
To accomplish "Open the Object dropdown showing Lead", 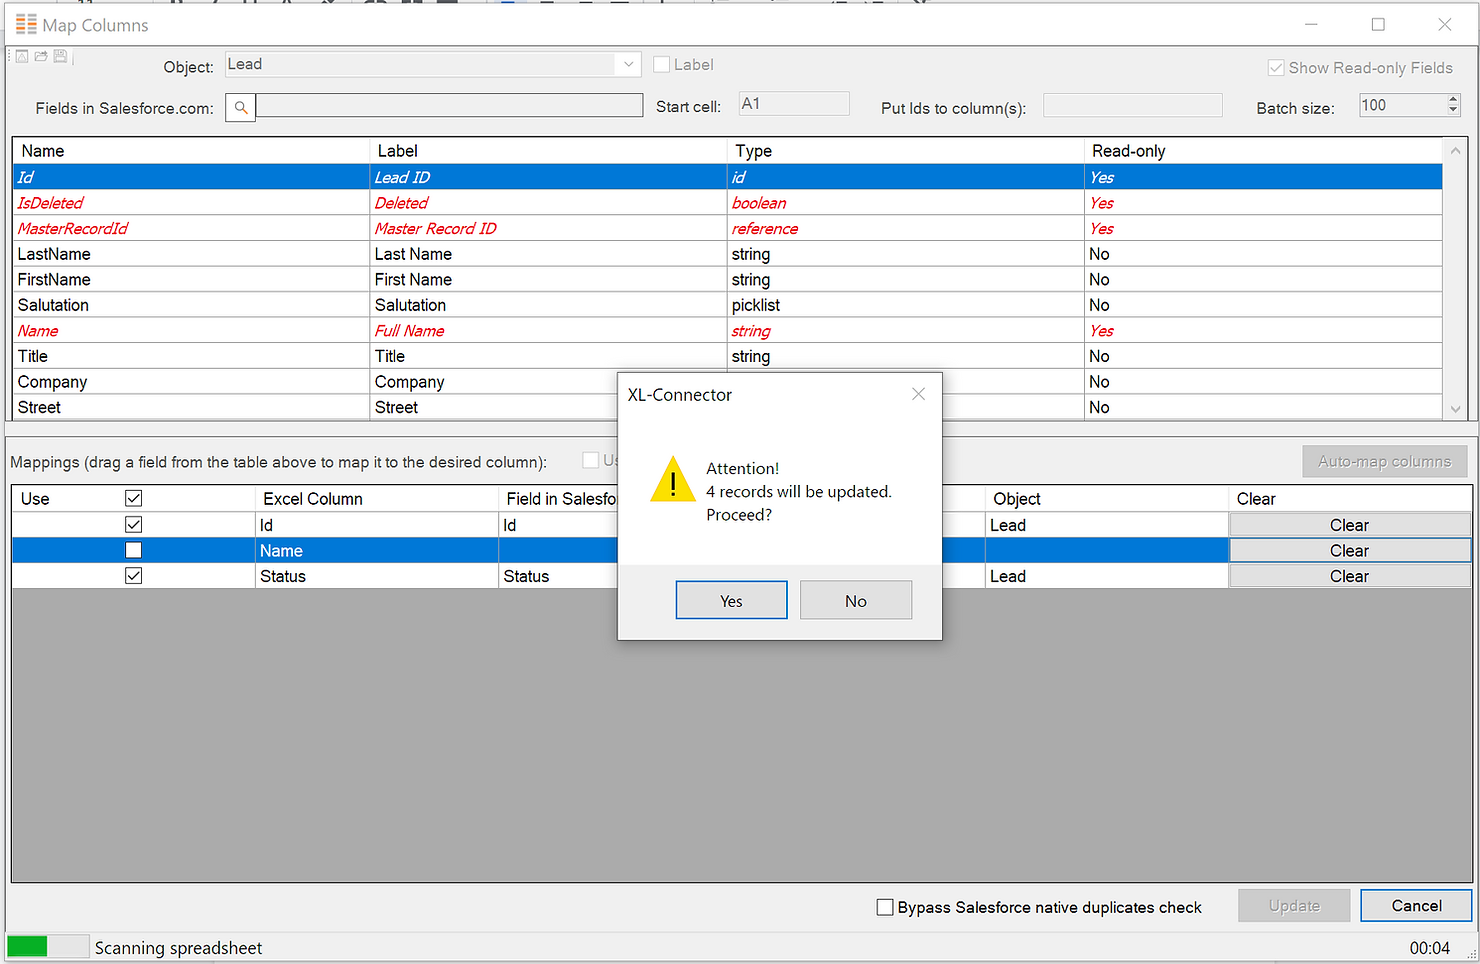I will coord(432,64).
